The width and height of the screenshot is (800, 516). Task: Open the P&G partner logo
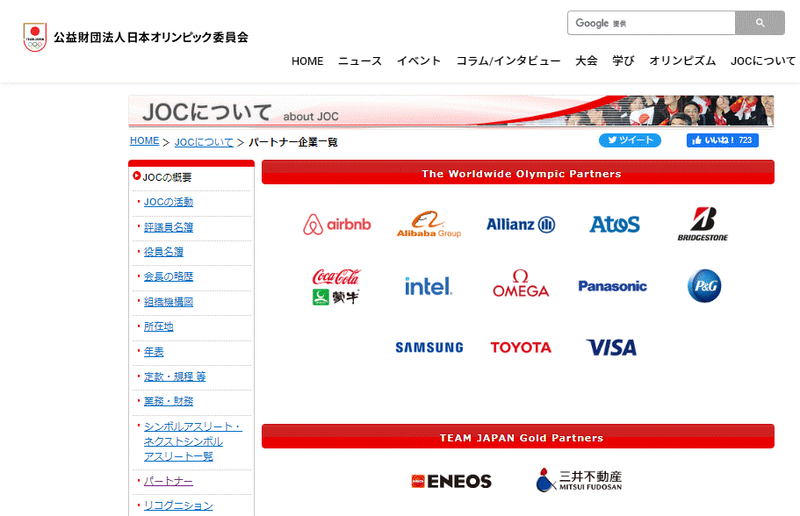(704, 286)
